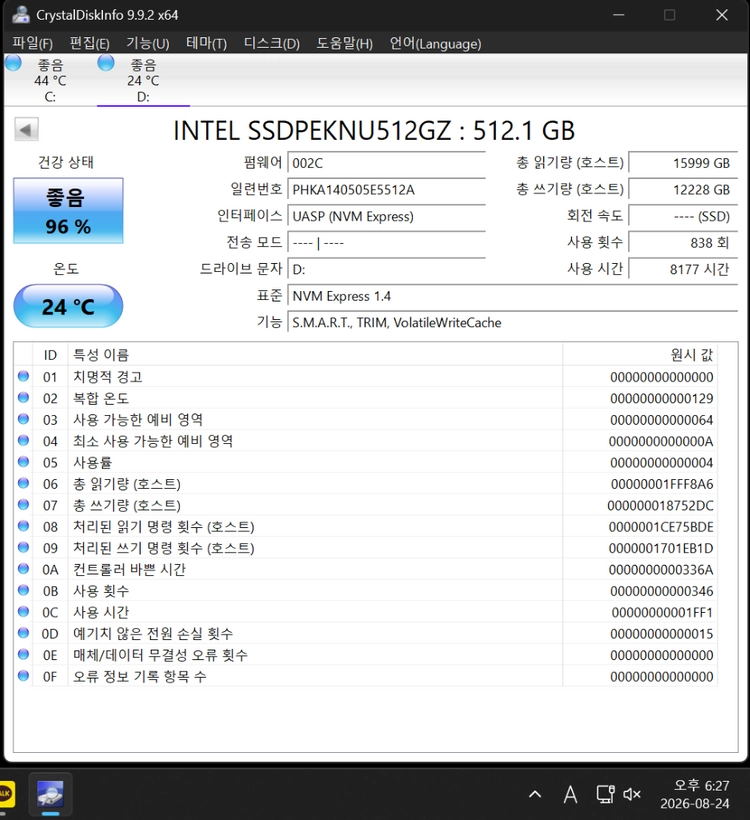Click status dot for attribute 09
This screenshot has height=820, width=750.
pyautogui.click(x=23, y=548)
